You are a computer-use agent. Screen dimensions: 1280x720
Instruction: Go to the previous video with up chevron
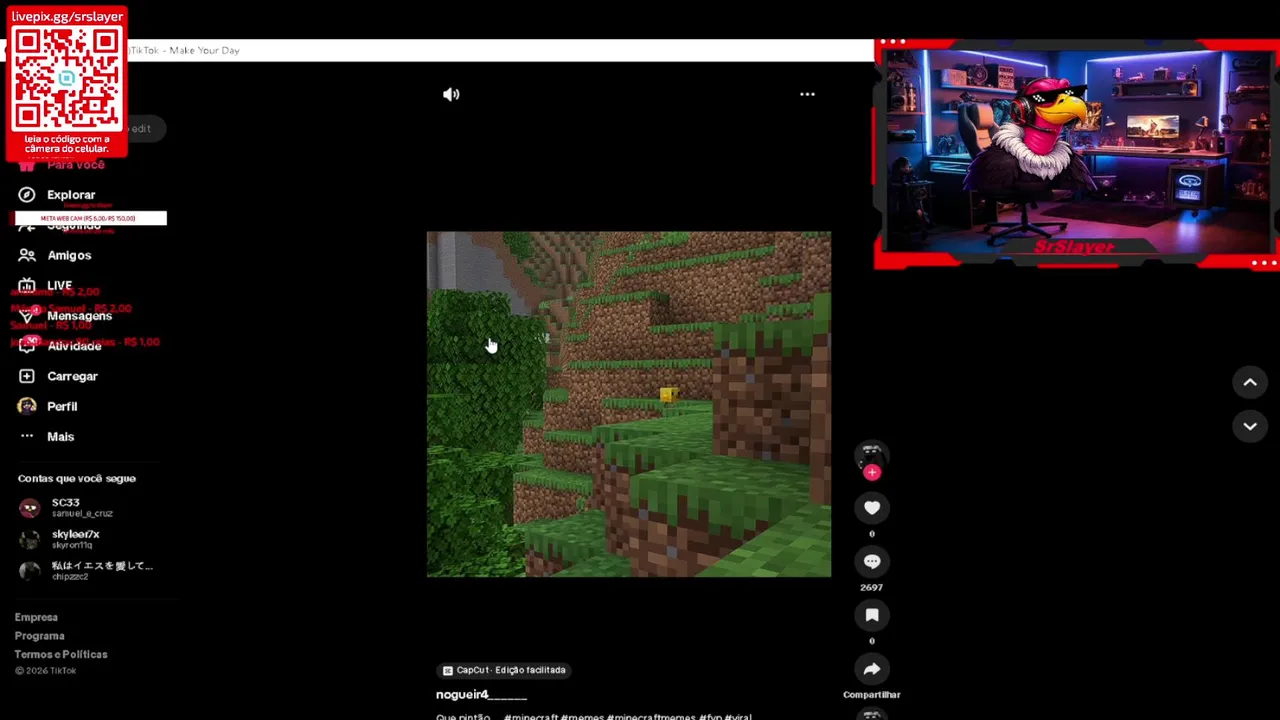1249,382
